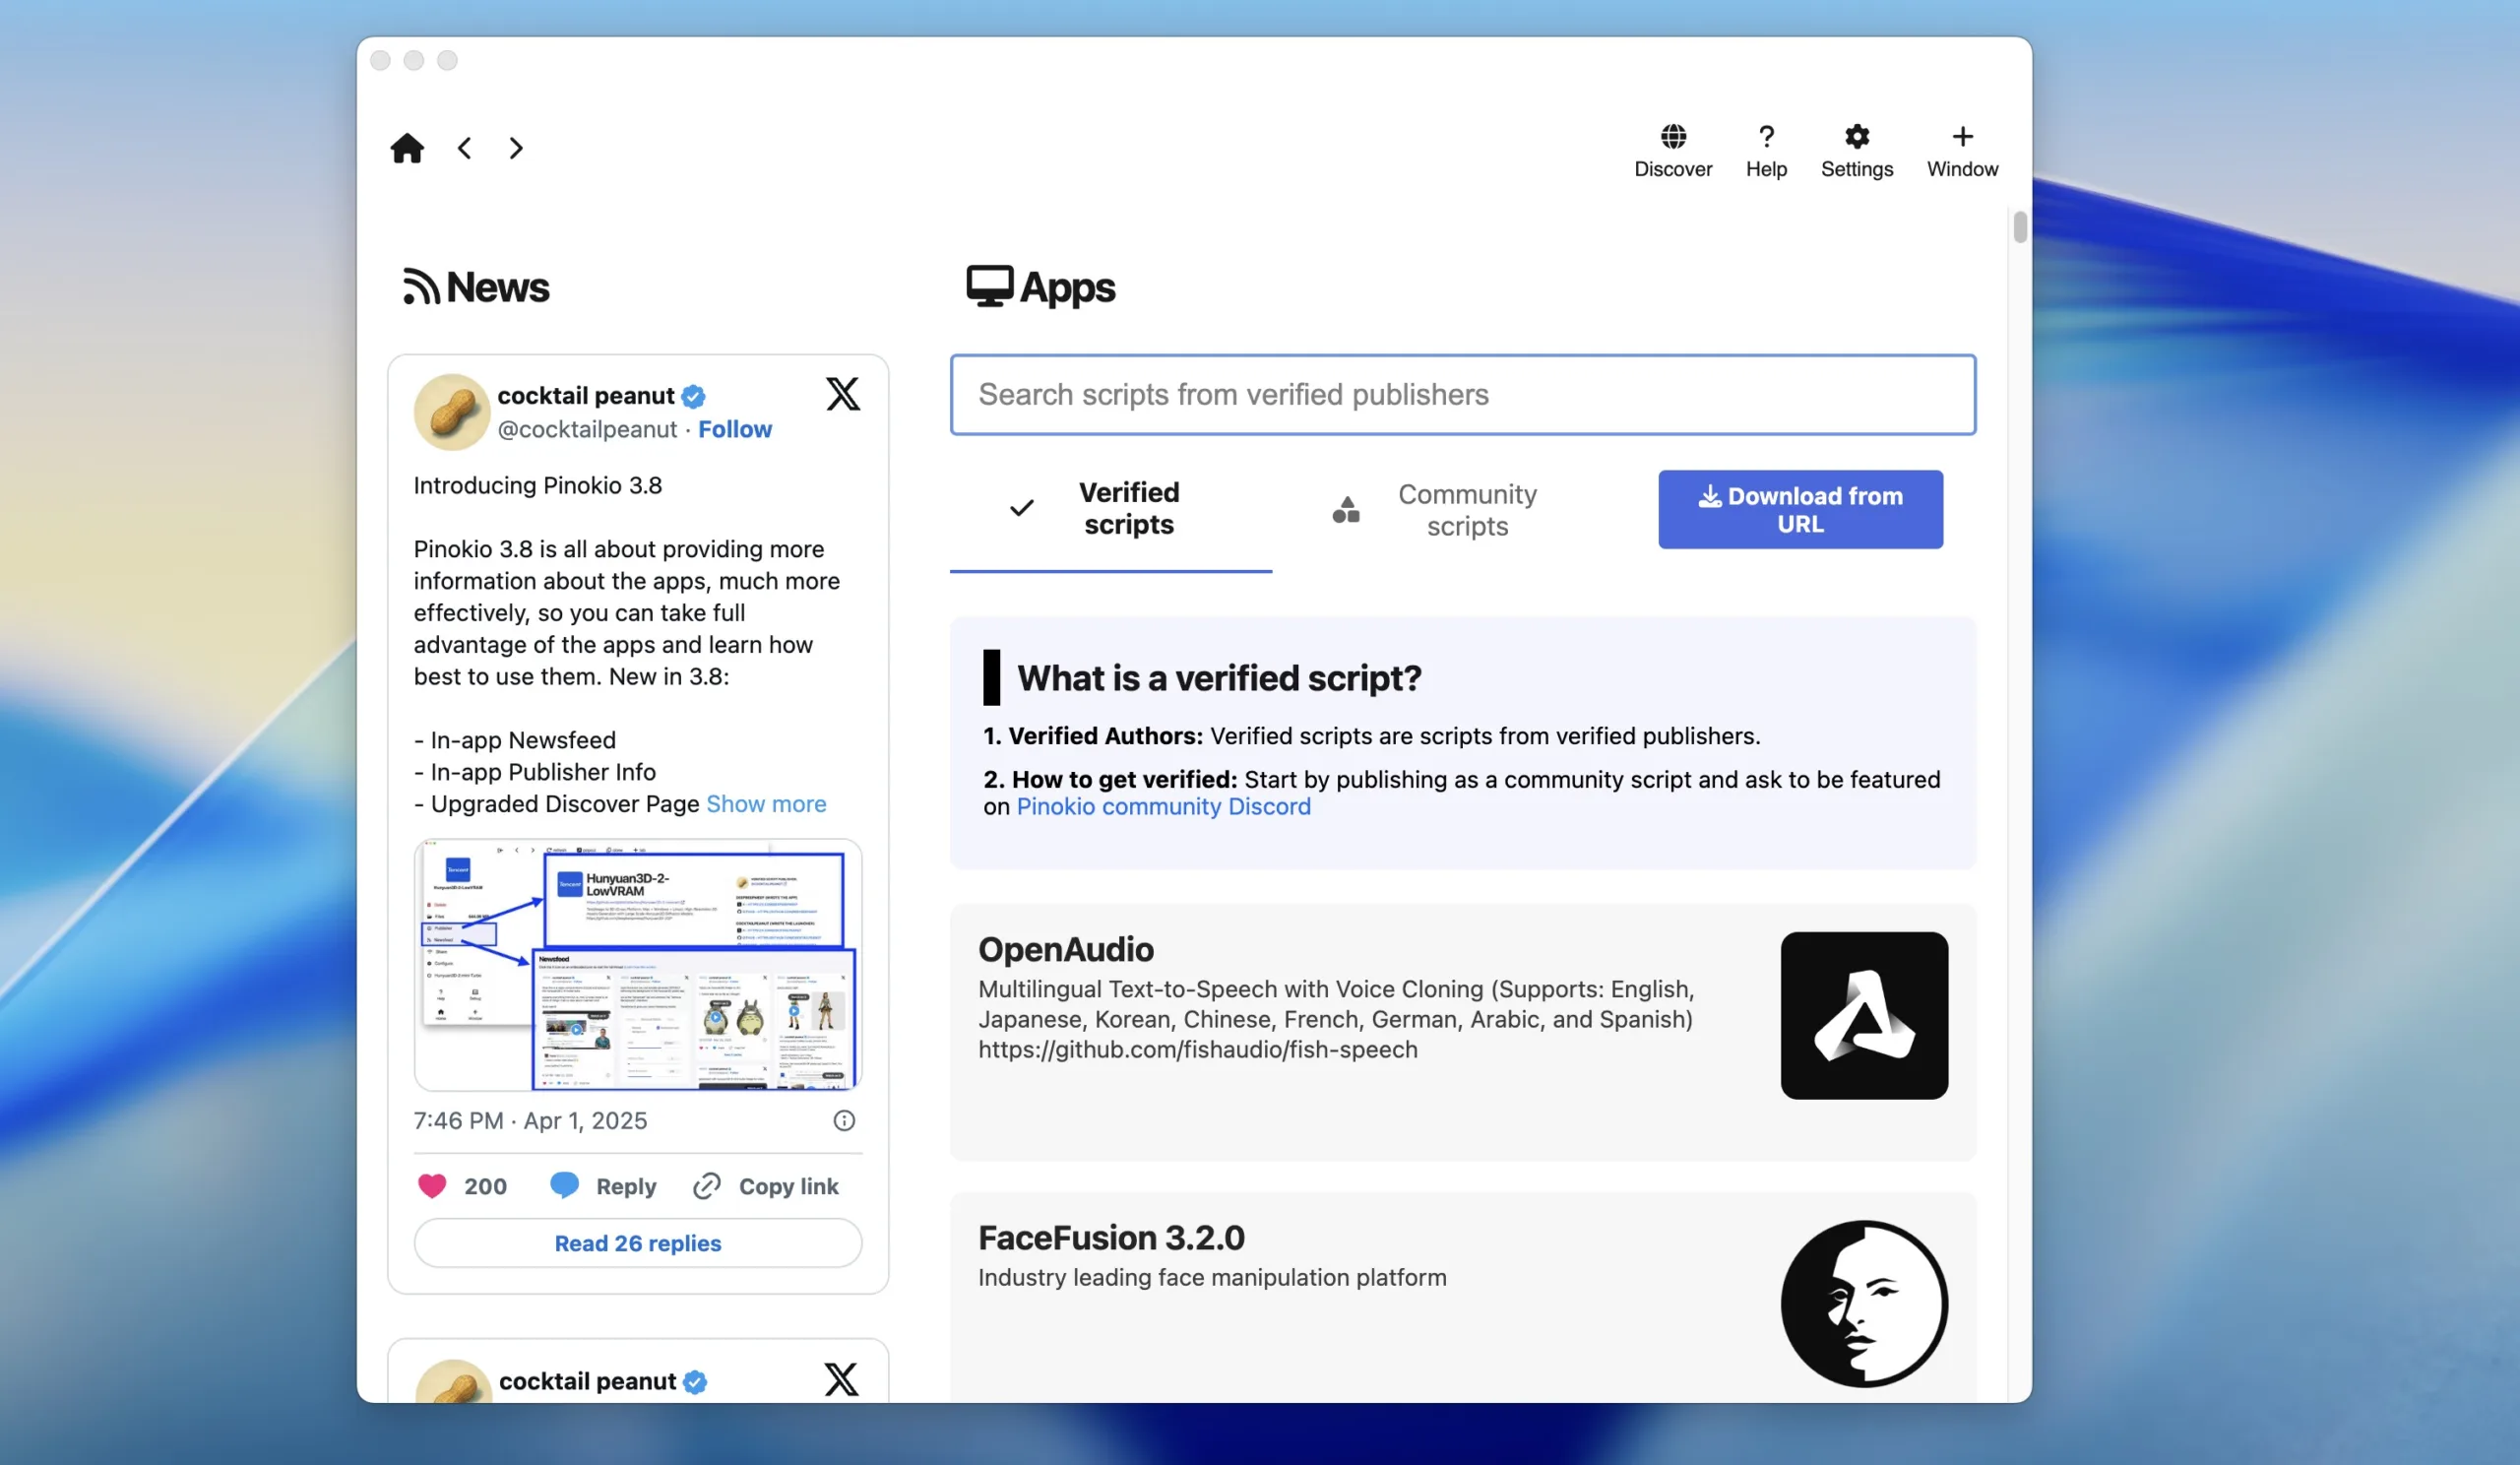Open Pinokio community Discord link
The height and width of the screenshot is (1465, 2520).
[x=1163, y=806]
